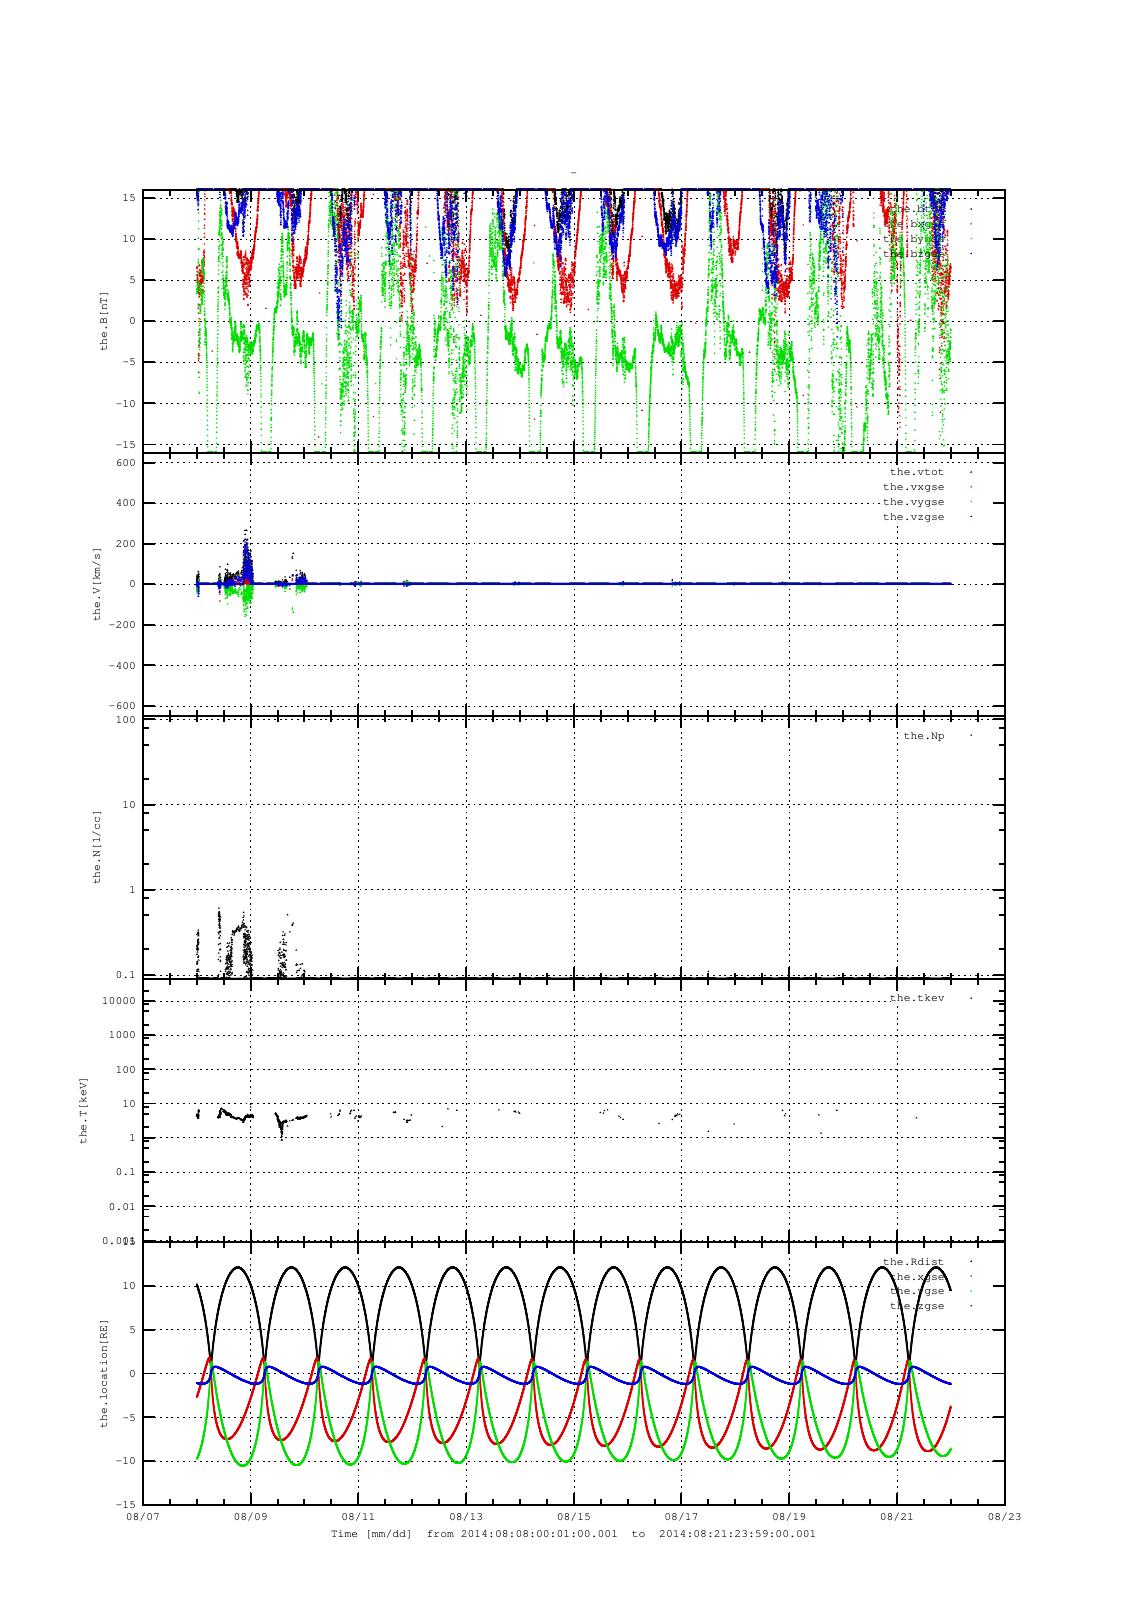
Task: Click the 'the.location[RE]' axis title
Action: [103, 1372]
